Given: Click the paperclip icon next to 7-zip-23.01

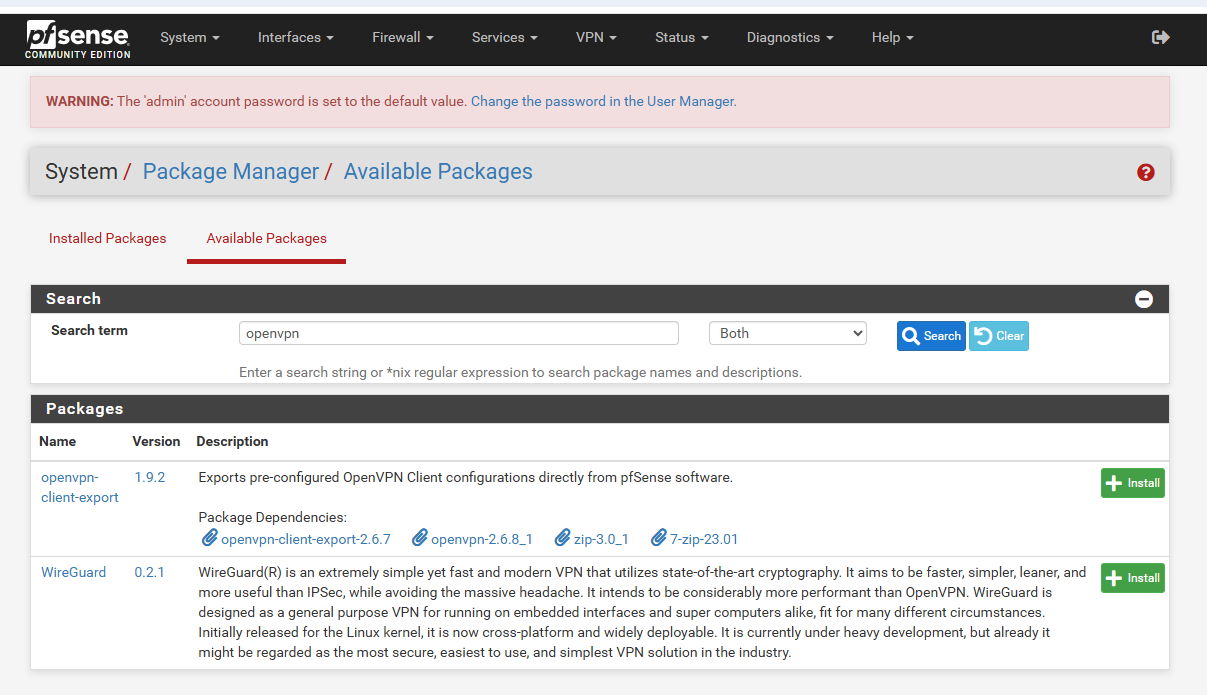Looking at the screenshot, I should pos(659,538).
